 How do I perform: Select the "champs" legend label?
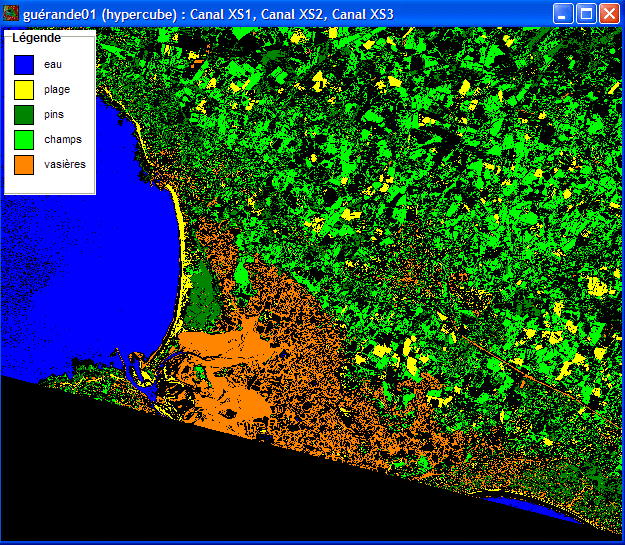click(x=62, y=139)
